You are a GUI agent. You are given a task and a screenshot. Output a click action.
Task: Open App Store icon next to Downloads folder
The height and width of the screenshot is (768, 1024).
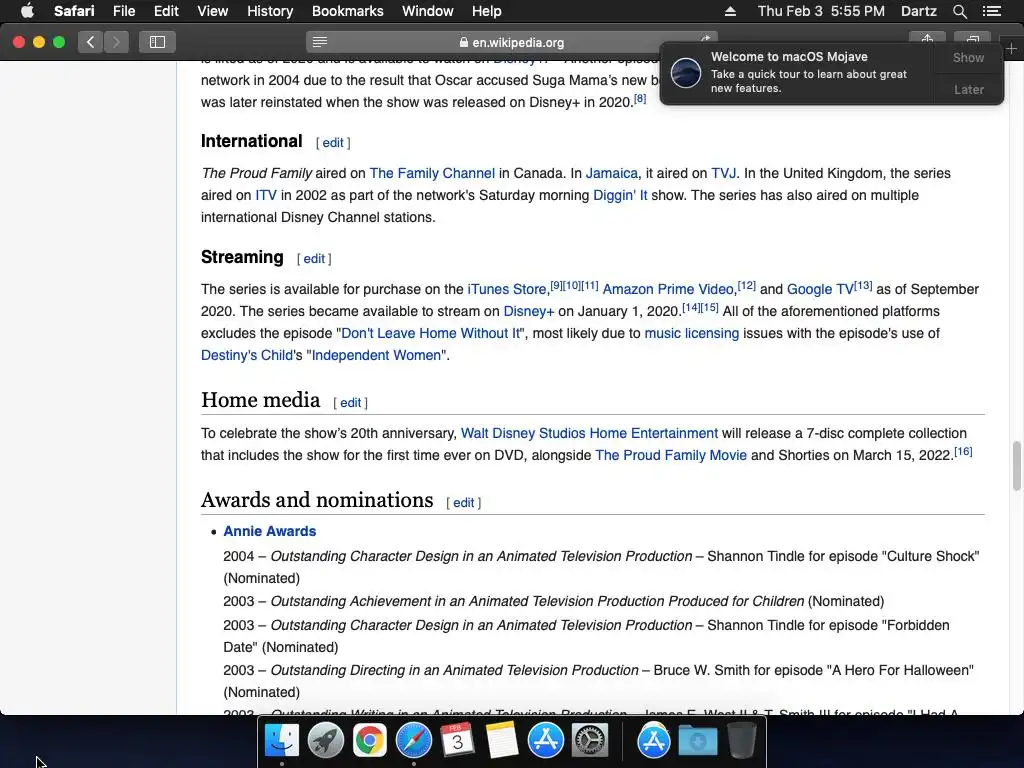tap(653, 741)
